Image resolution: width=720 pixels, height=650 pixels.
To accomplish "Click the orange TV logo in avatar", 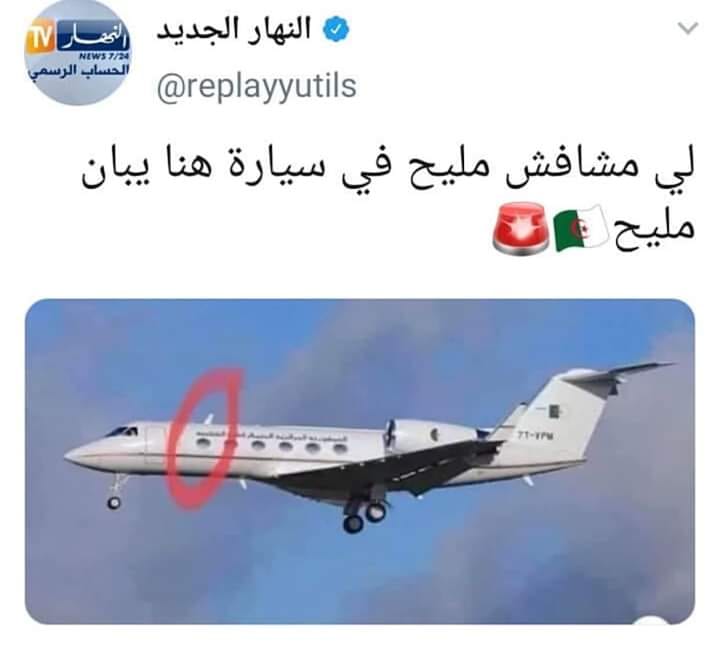I will pyautogui.click(x=40, y=40).
